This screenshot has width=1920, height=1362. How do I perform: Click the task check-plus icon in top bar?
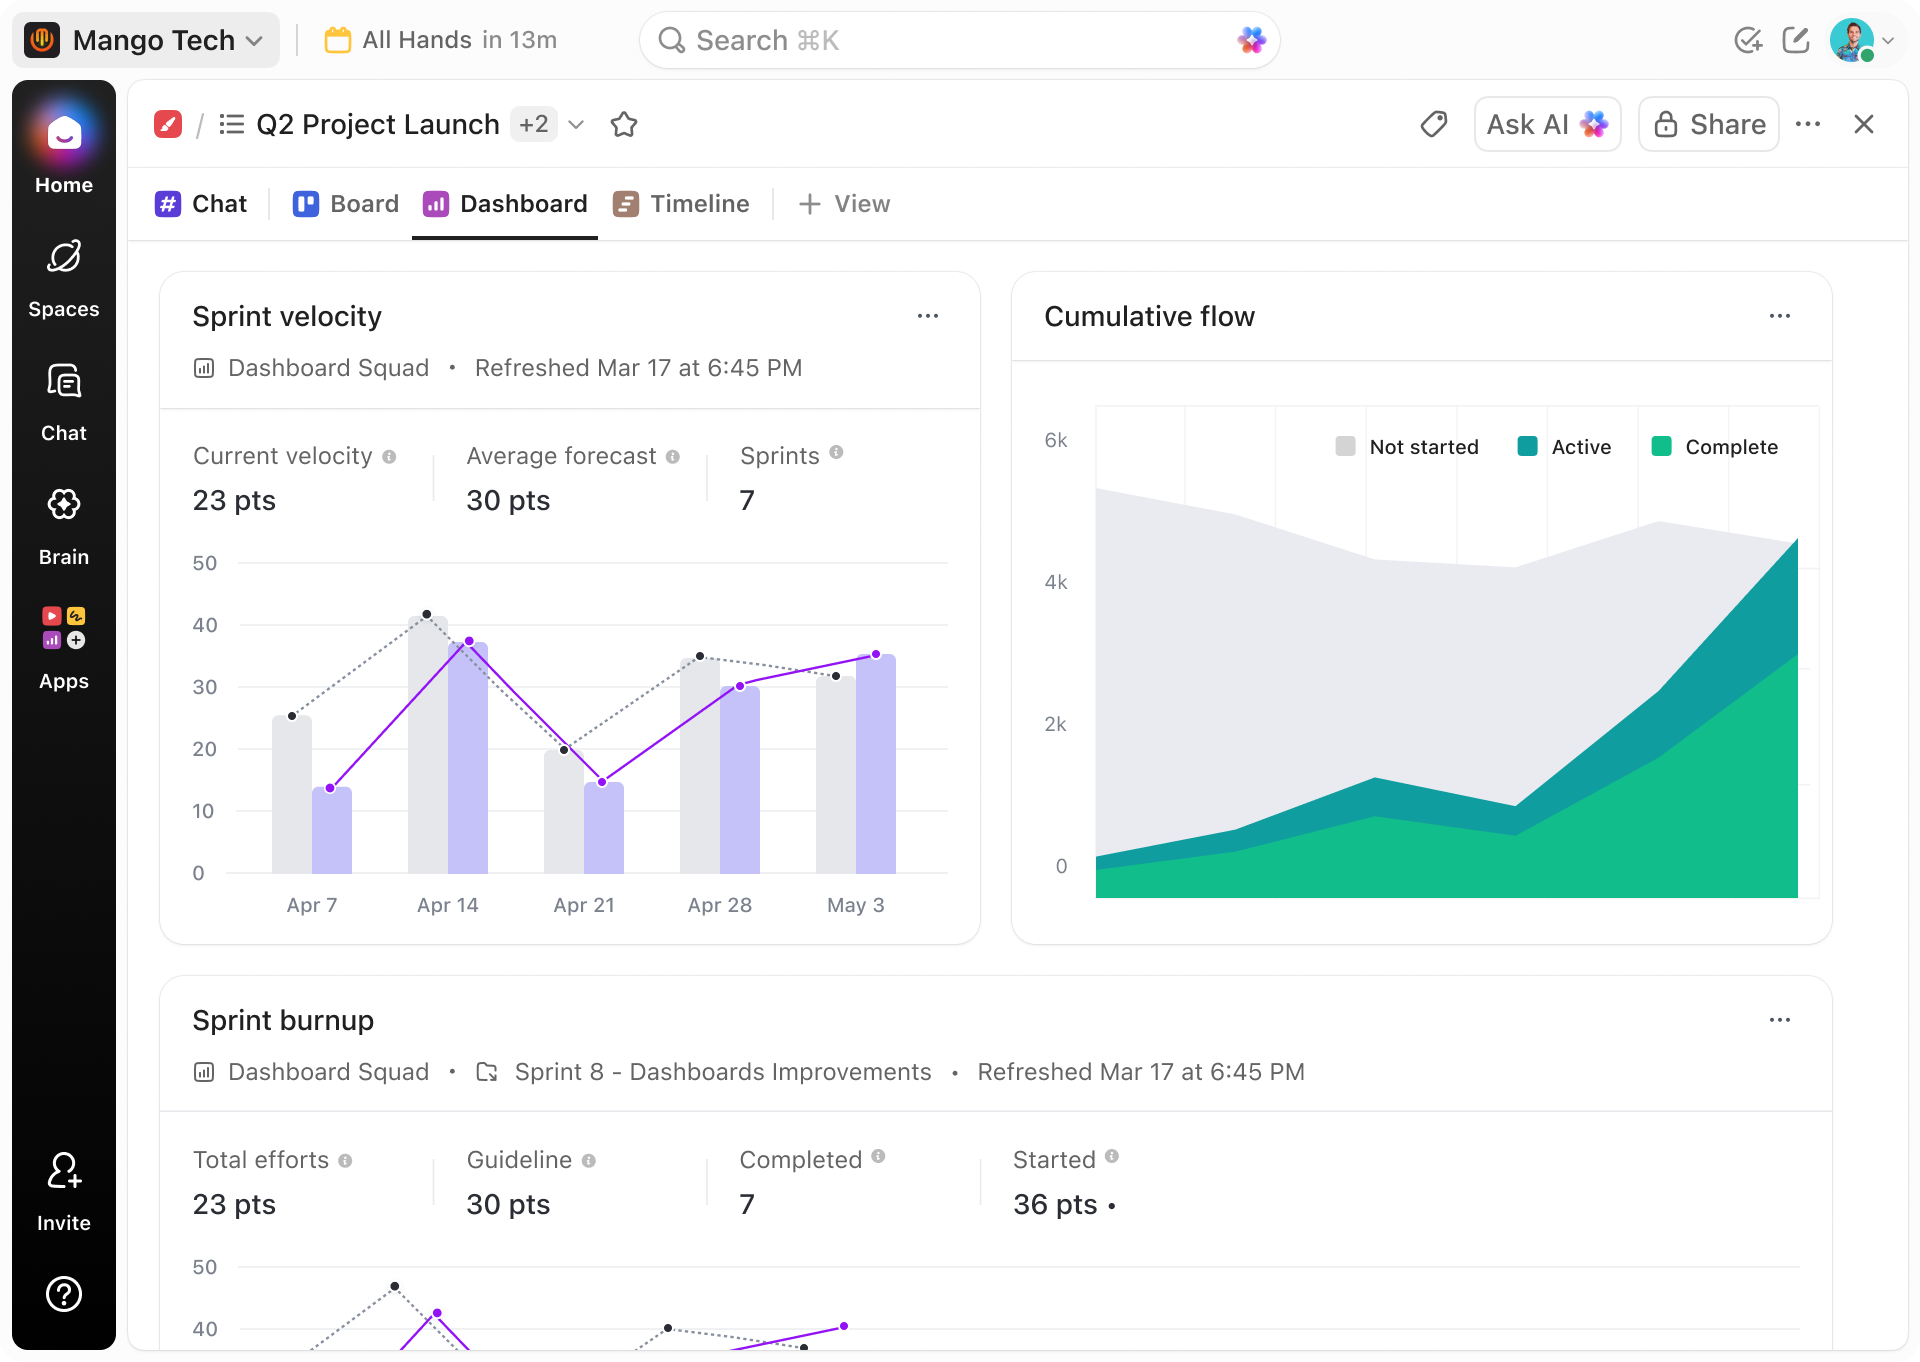pyautogui.click(x=1748, y=40)
